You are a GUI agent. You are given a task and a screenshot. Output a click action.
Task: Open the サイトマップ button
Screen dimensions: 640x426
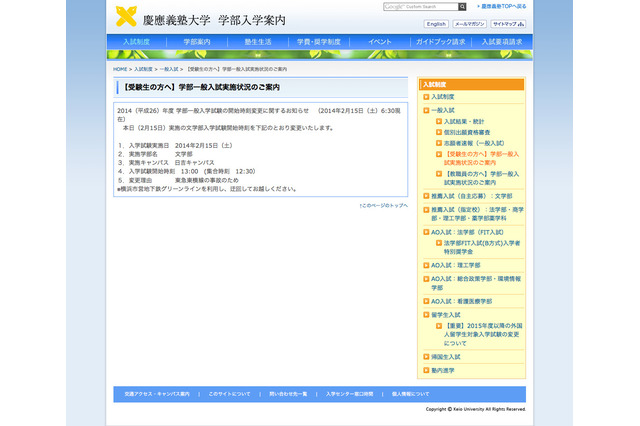(508, 24)
